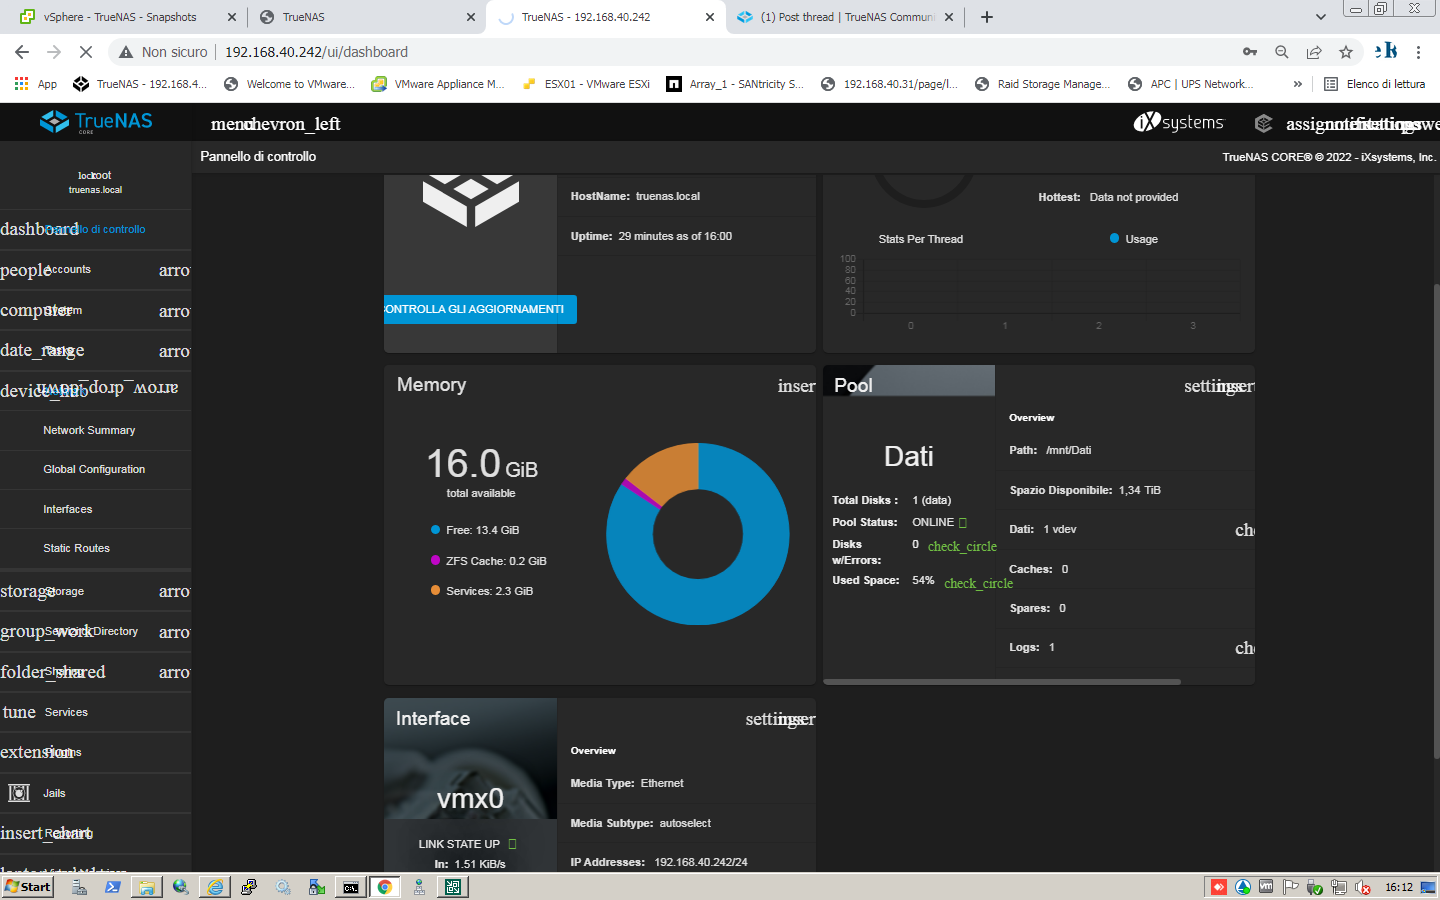Click the VMware tools tray icon
The width and height of the screenshot is (1440, 900).
tap(1266, 887)
